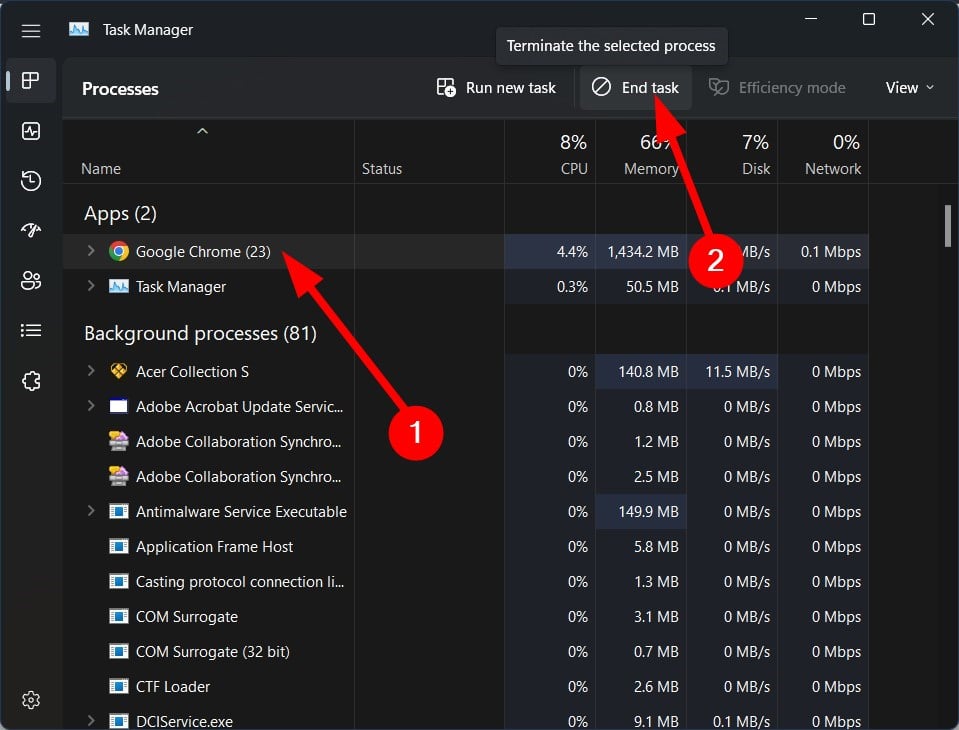
Task: Switch to Details list page
Action: tap(31, 331)
